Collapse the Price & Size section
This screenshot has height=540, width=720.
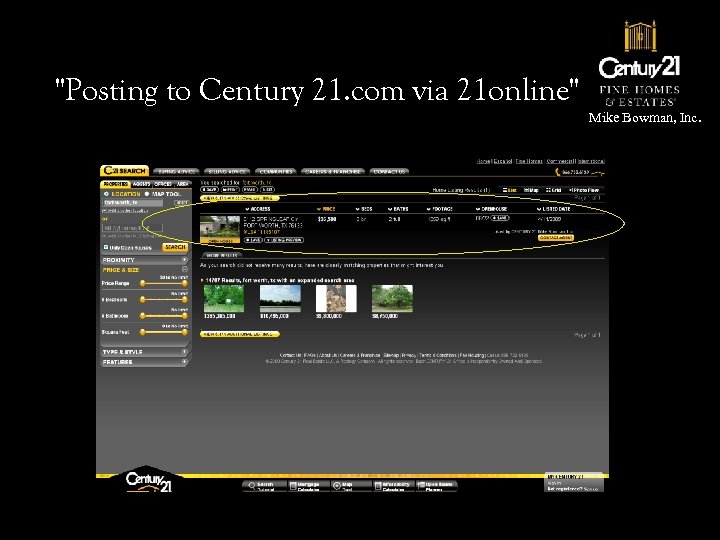tap(185, 270)
